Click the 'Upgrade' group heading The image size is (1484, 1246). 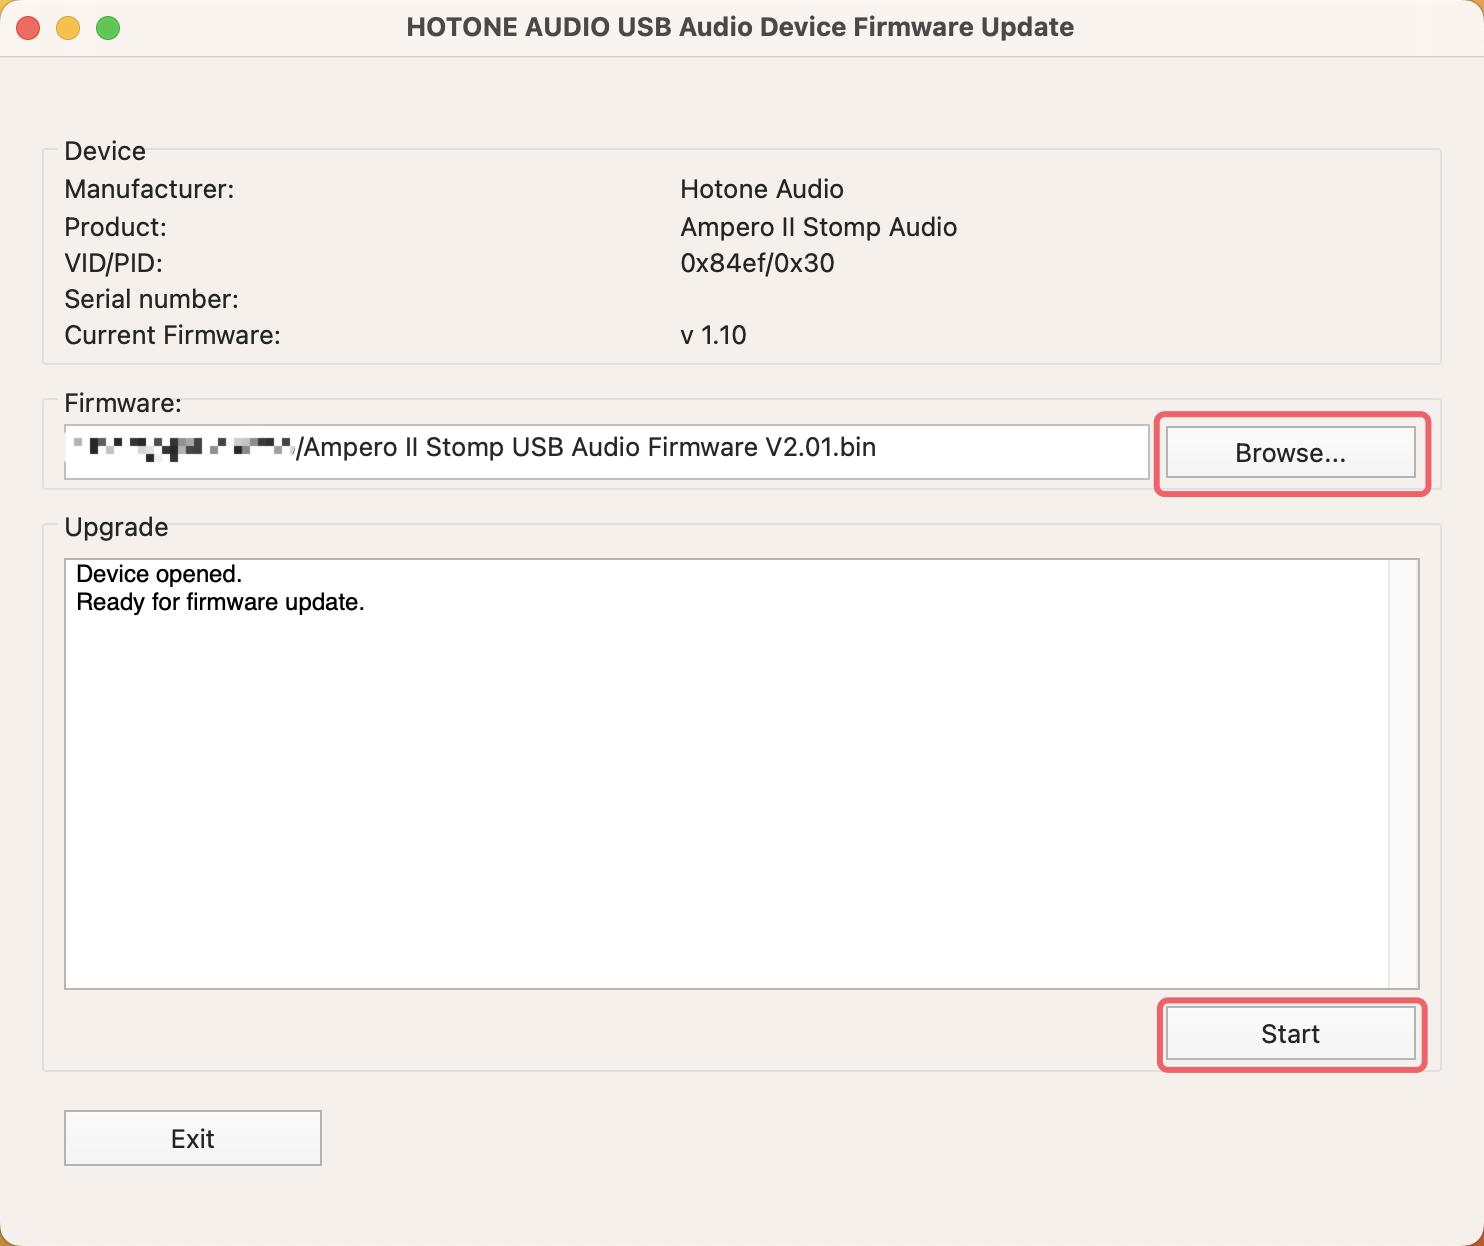[116, 527]
